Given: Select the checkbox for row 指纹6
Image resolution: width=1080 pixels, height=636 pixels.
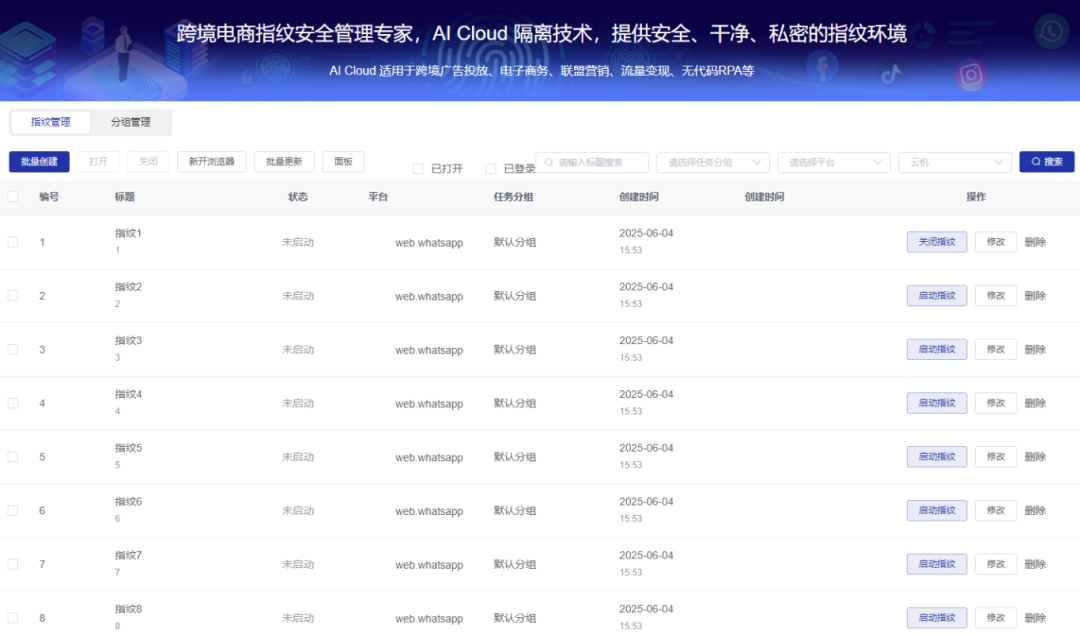Looking at the screenshot, I should [13, 511].
